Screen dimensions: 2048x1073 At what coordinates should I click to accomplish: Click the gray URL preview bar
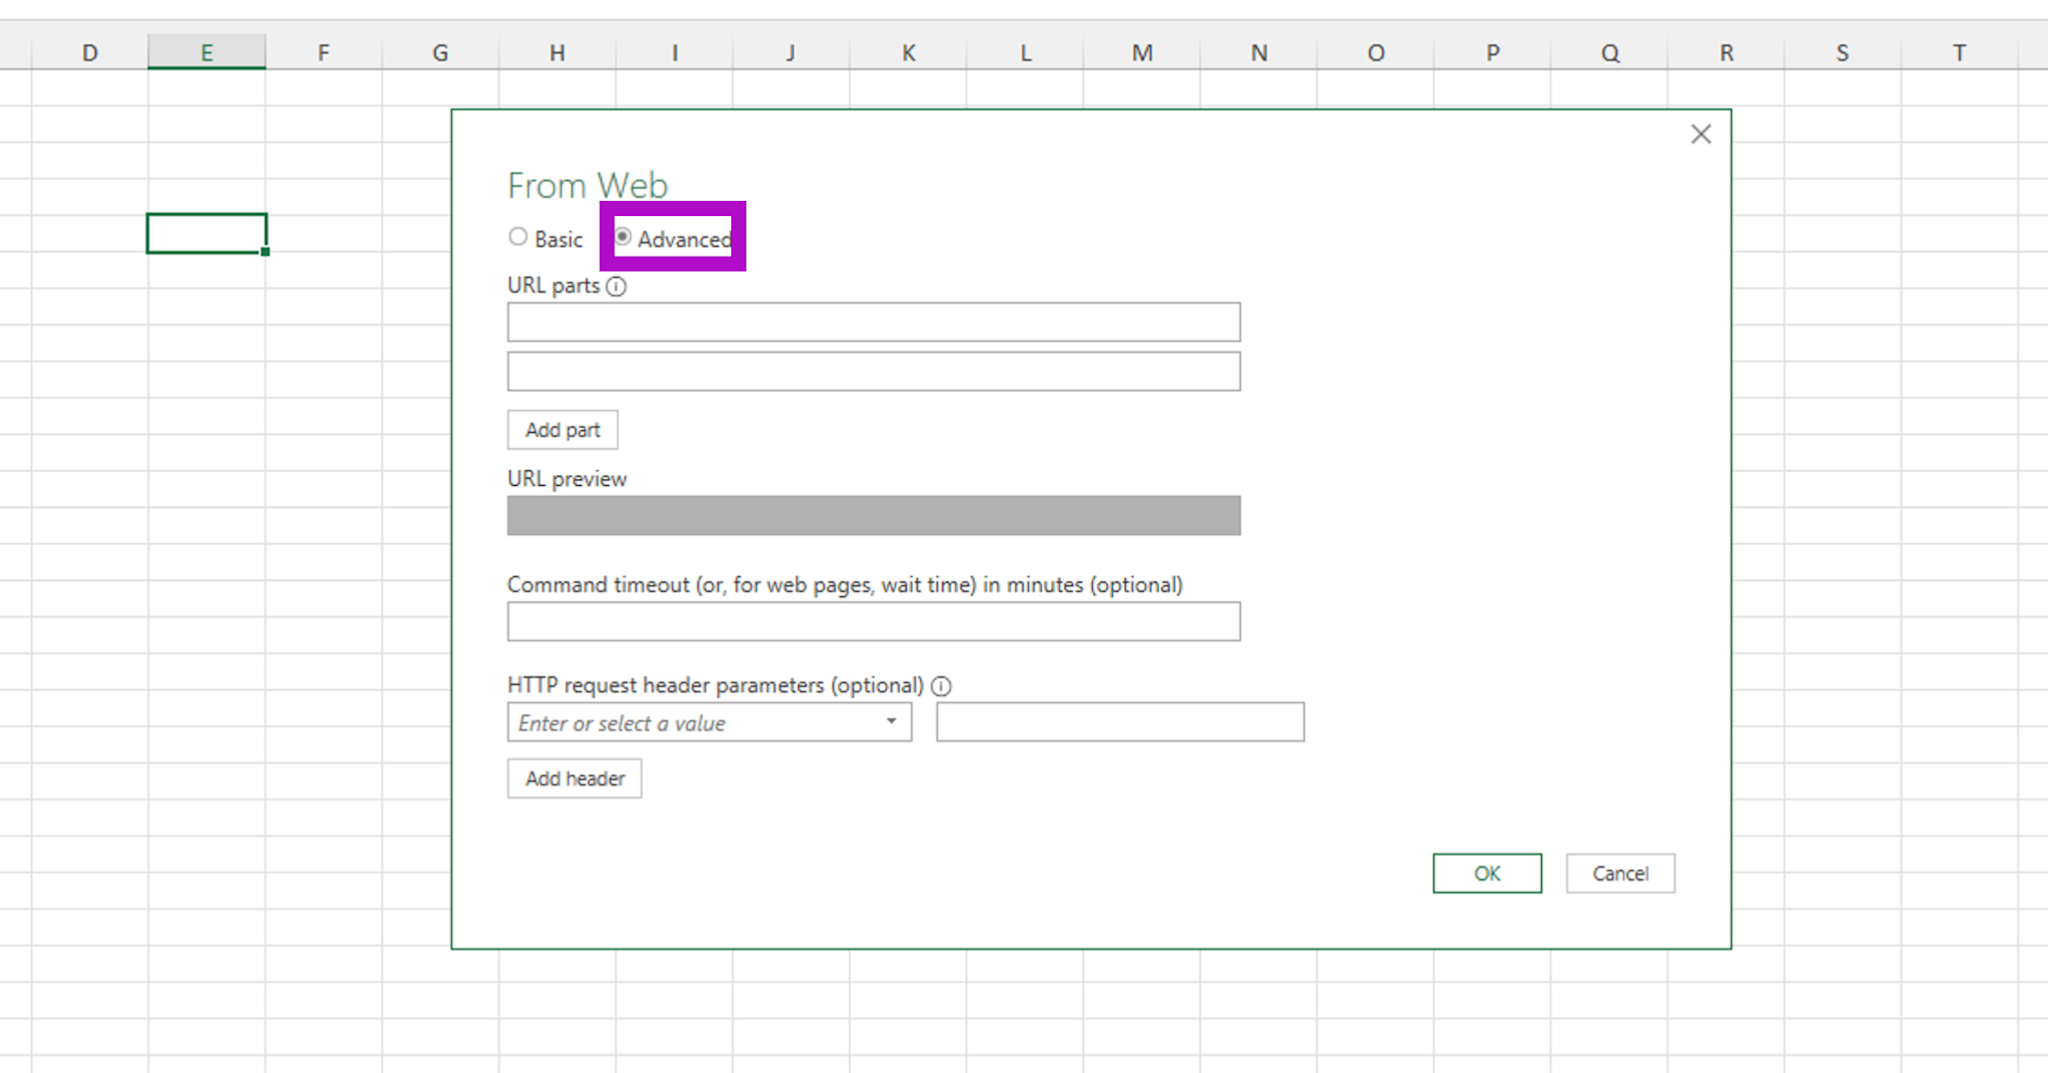tap(873, 515)
